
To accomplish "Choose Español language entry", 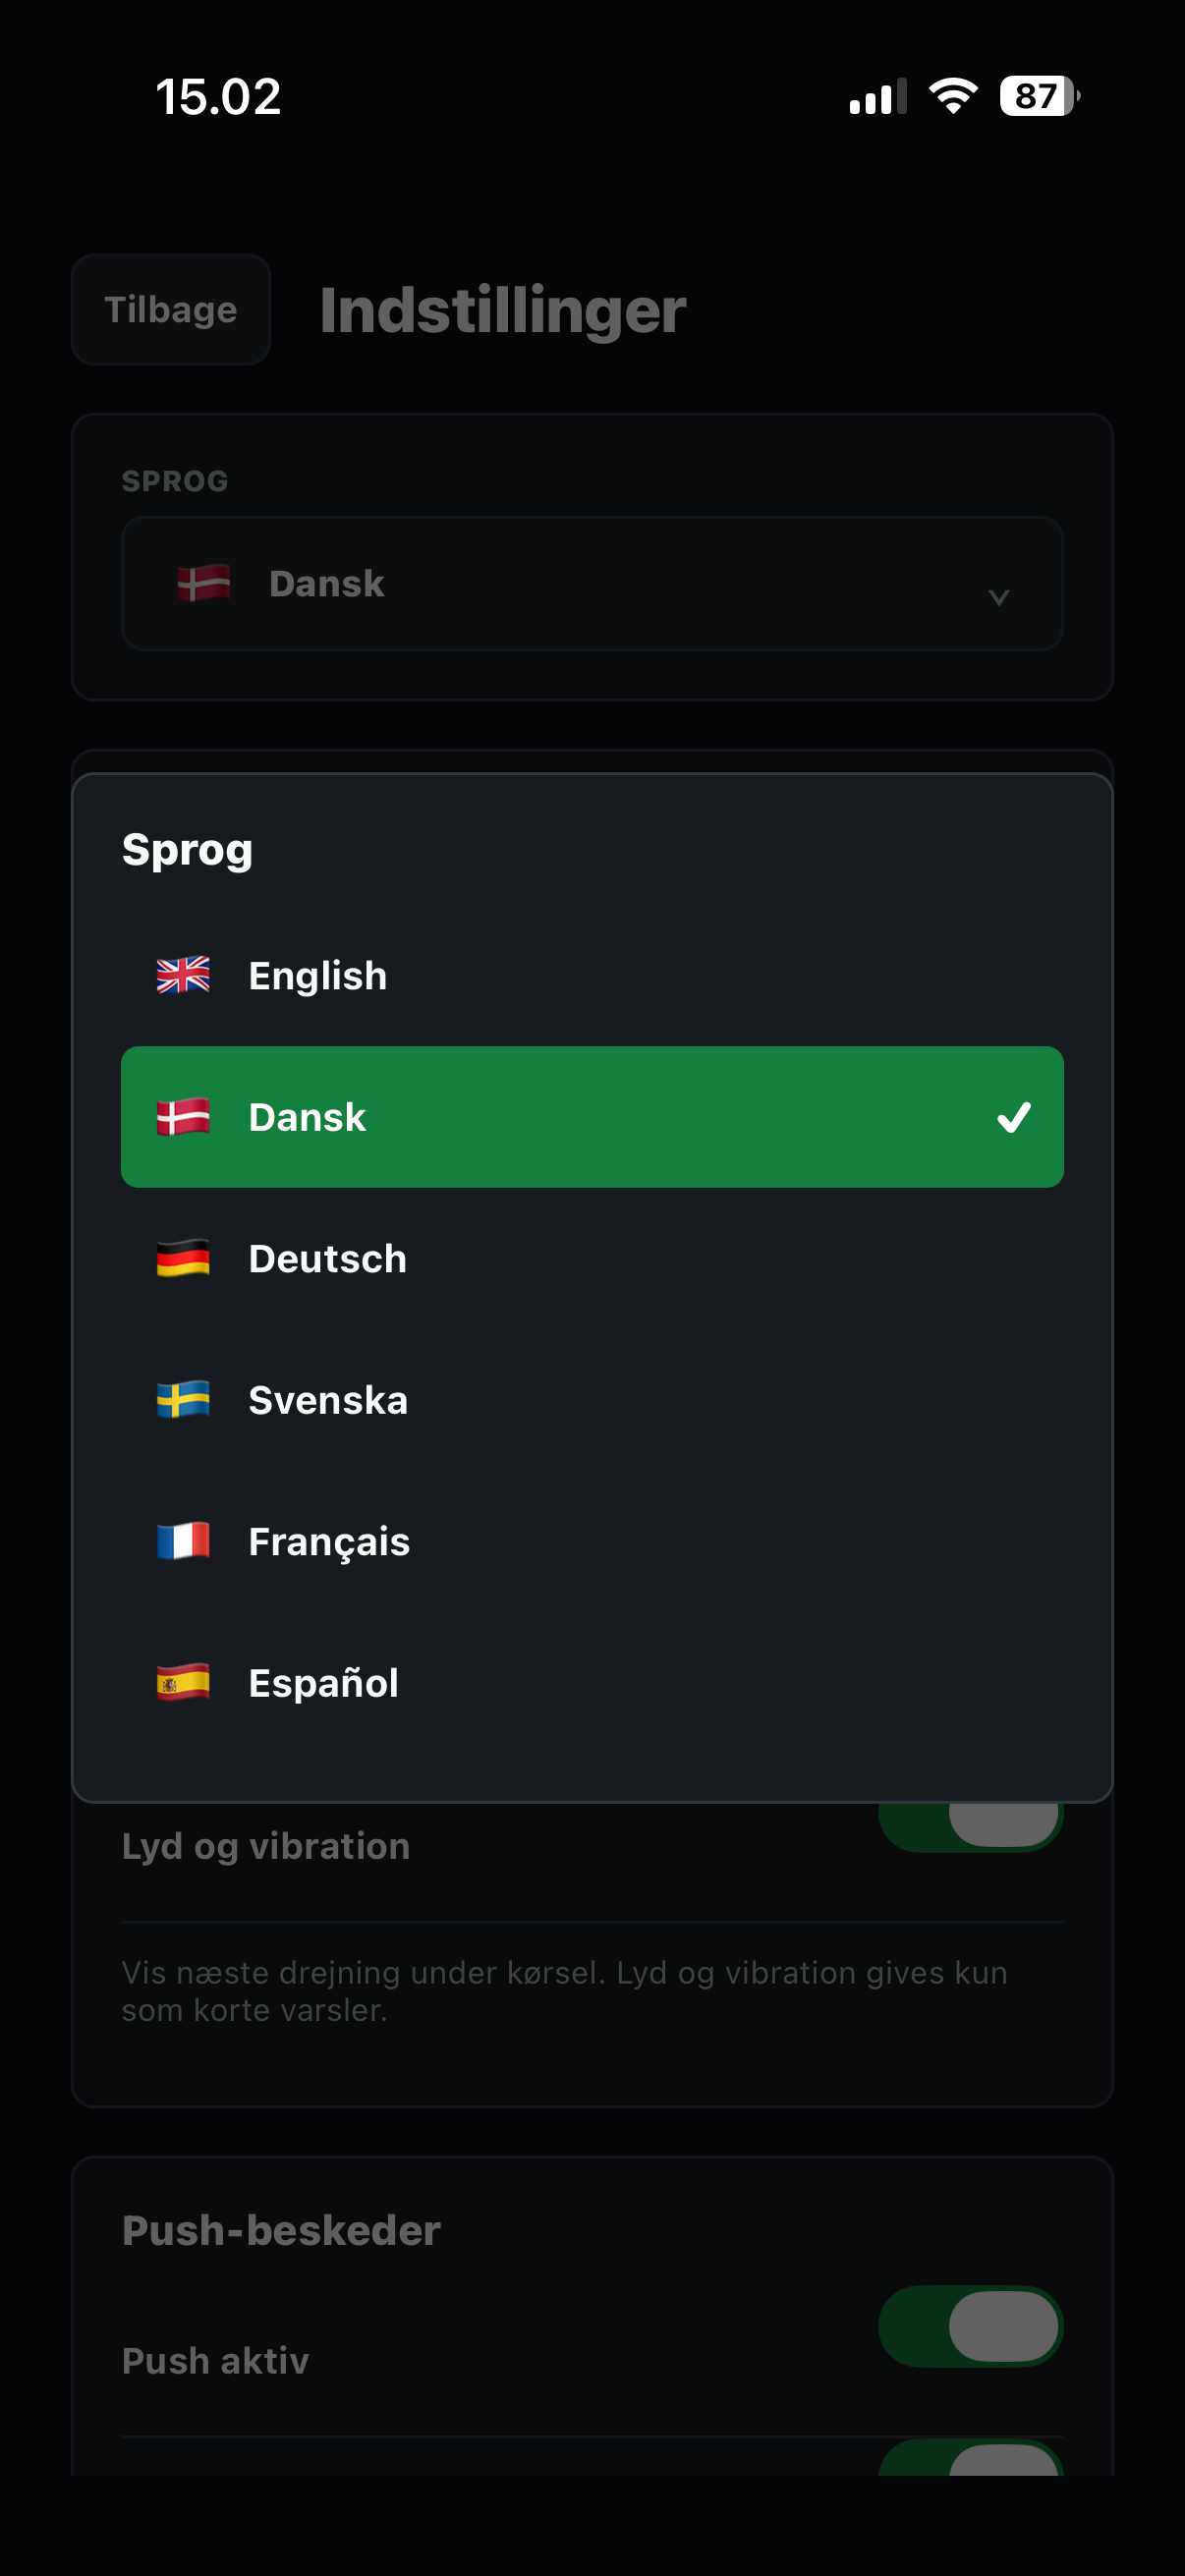I will [592, 1683].
